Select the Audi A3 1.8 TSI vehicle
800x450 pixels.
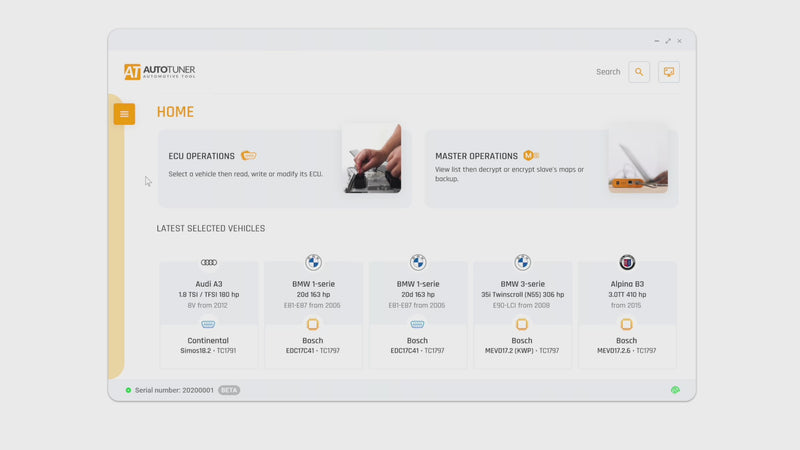209,290
